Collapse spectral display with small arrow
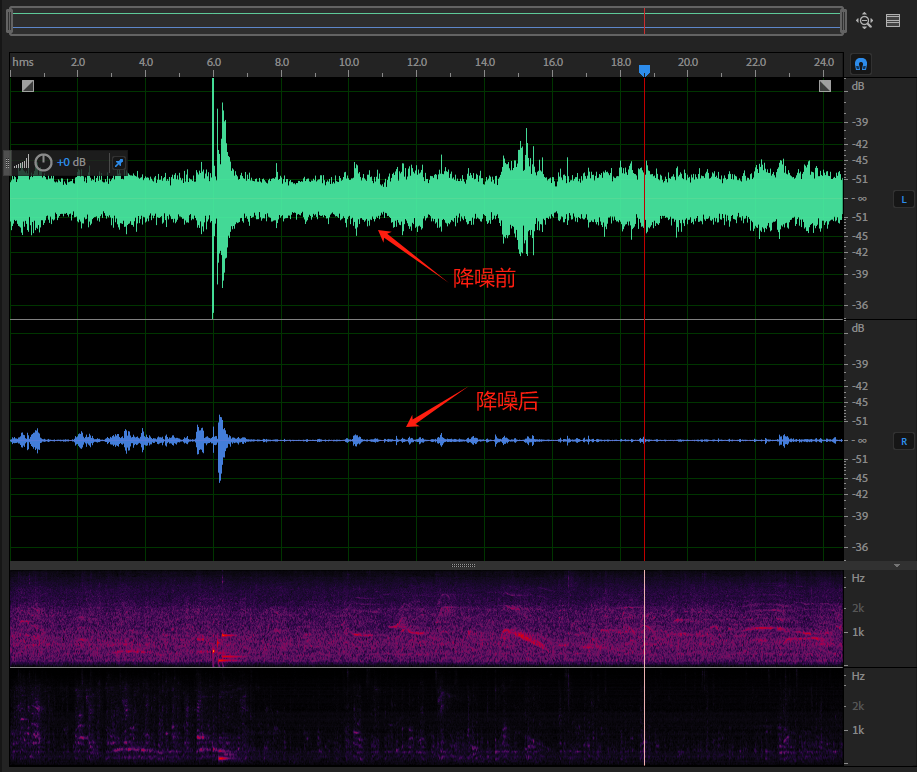This screenshot has height=772, width=917. click(897, 565)
